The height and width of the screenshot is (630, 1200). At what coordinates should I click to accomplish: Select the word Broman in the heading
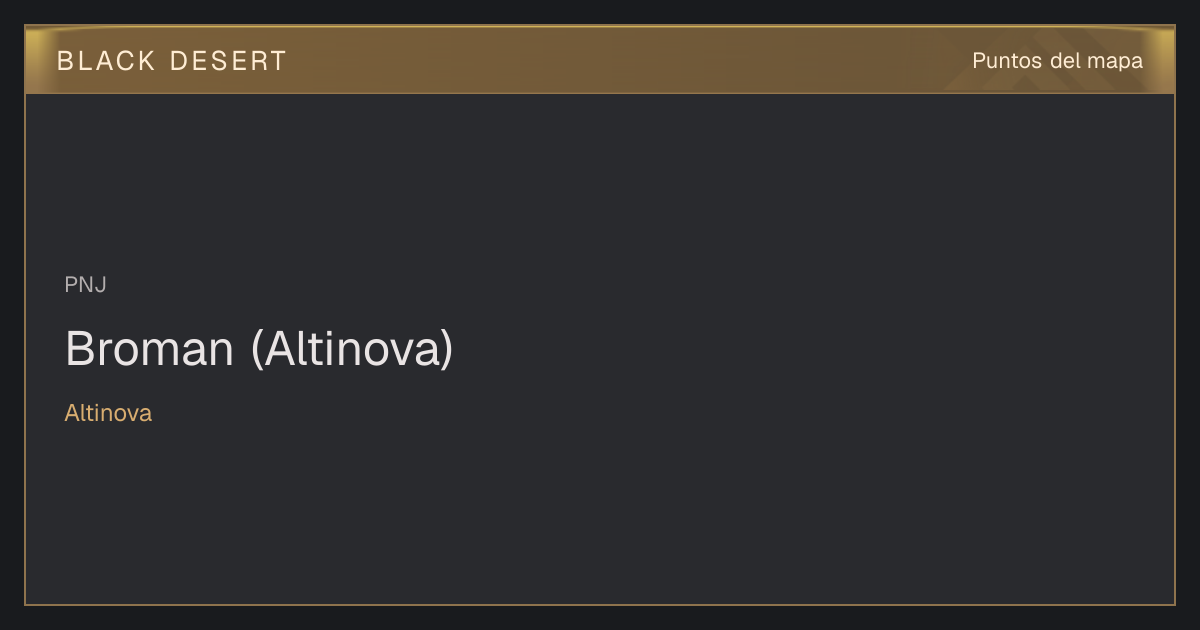(x=149, y=349)
